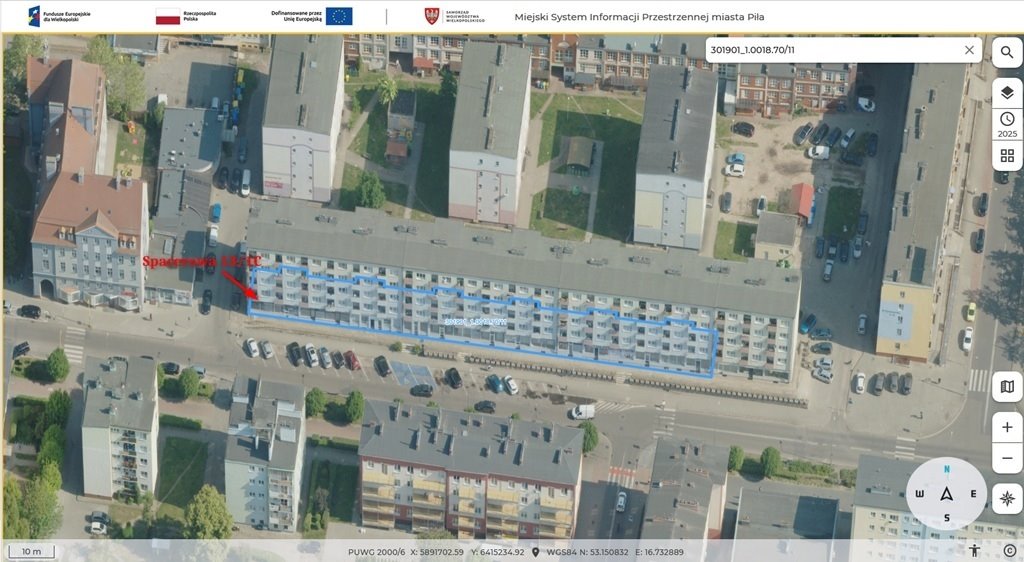Click the Miejski System Informacji Przestrzennej title
Viewport: 1024px width, 562px height.
639,17
